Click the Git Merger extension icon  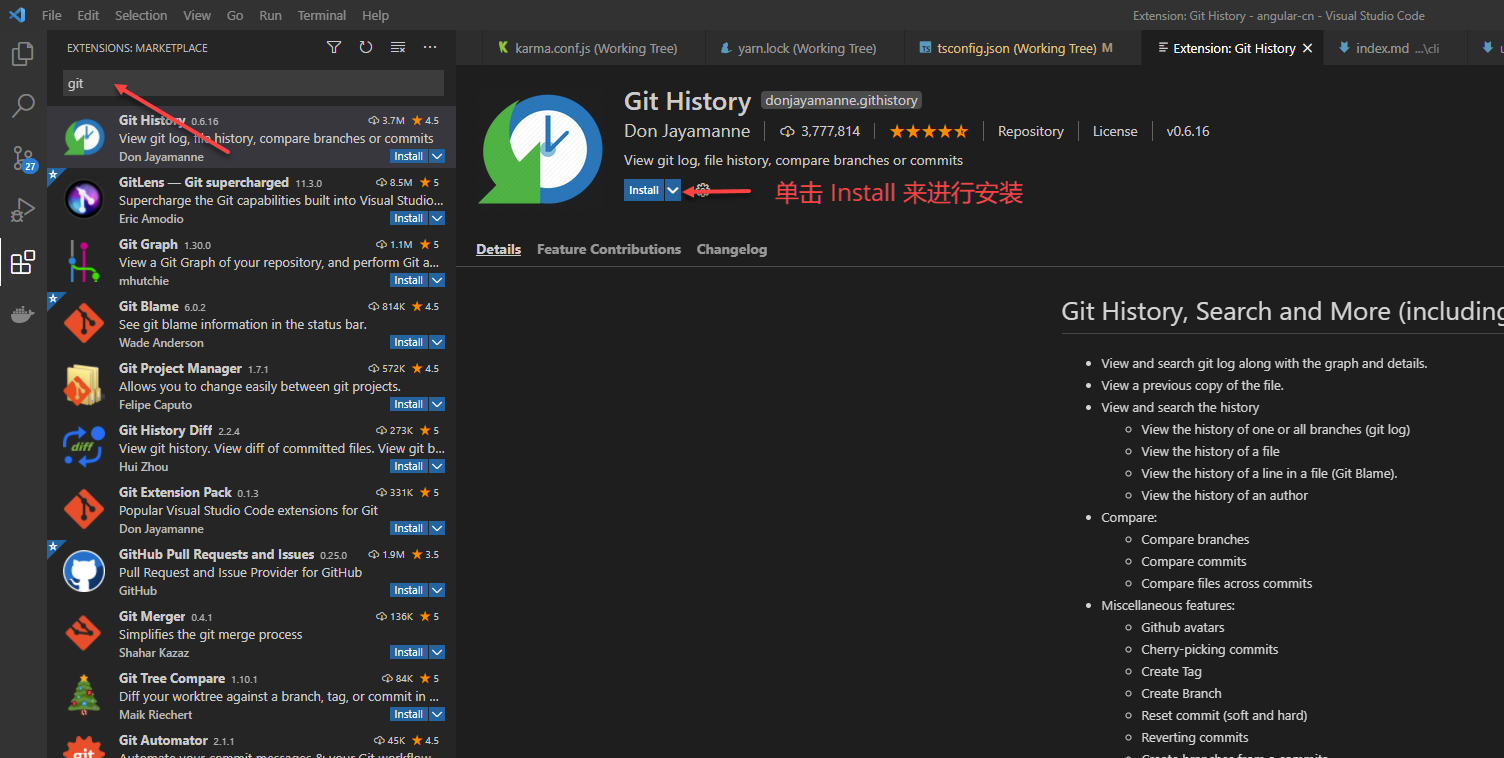[x=84, y=634]
